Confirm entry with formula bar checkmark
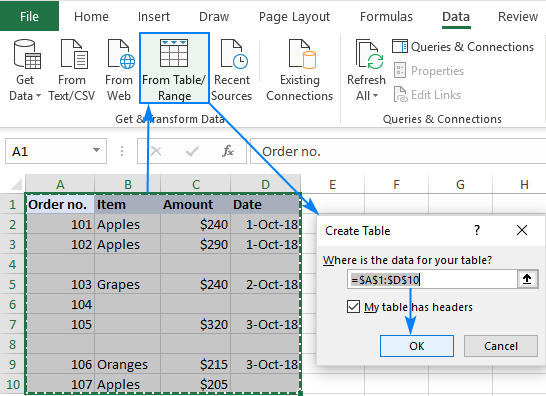The image size is (546, 396). (x=192, y=151)
